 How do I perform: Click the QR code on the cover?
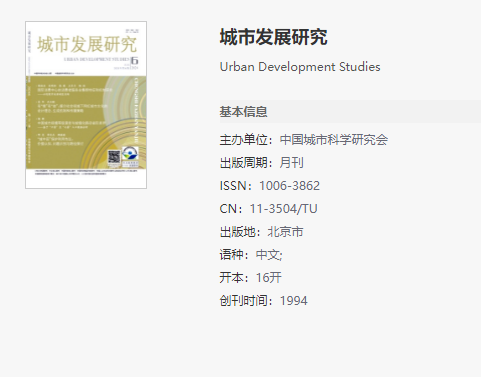(114, 157)
